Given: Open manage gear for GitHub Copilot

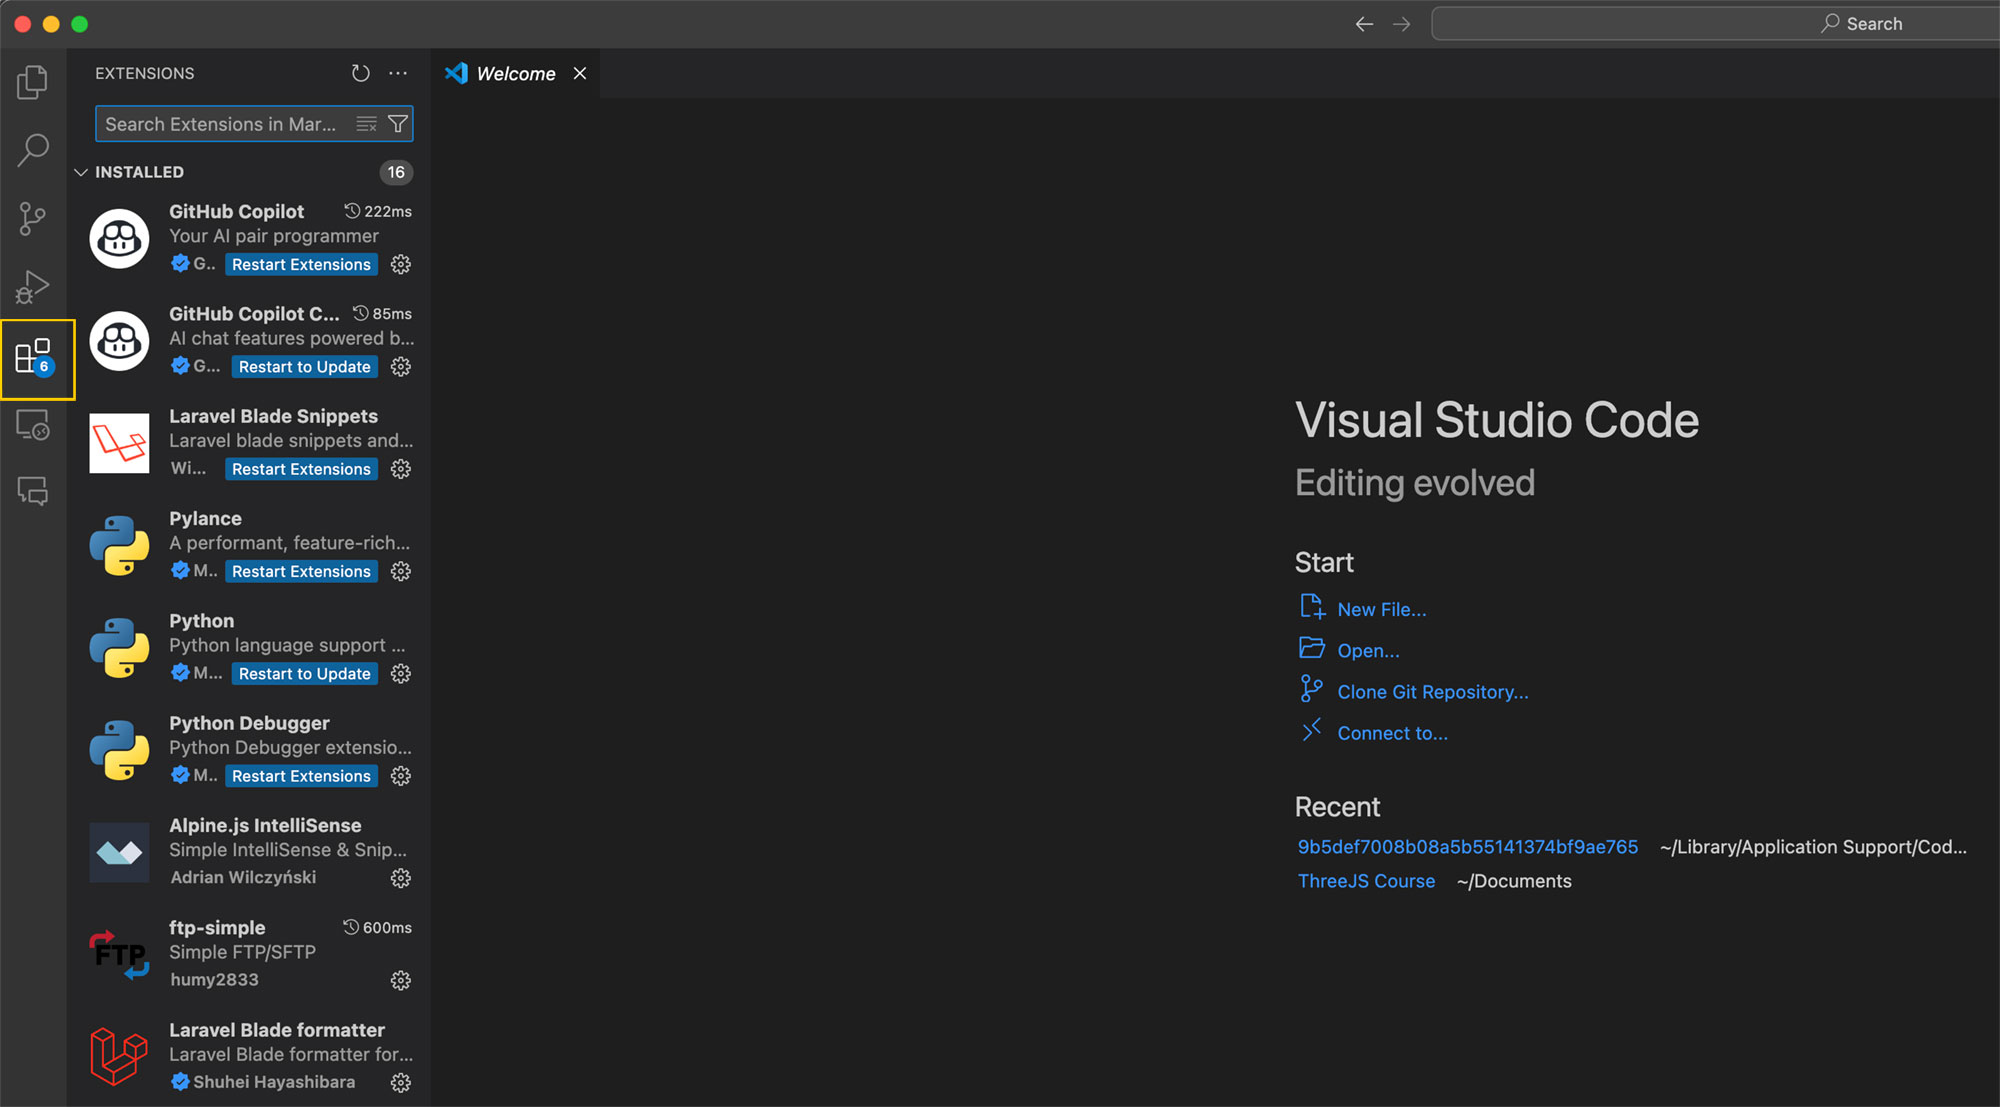Looking at the screenshot, I should (401, 264).
